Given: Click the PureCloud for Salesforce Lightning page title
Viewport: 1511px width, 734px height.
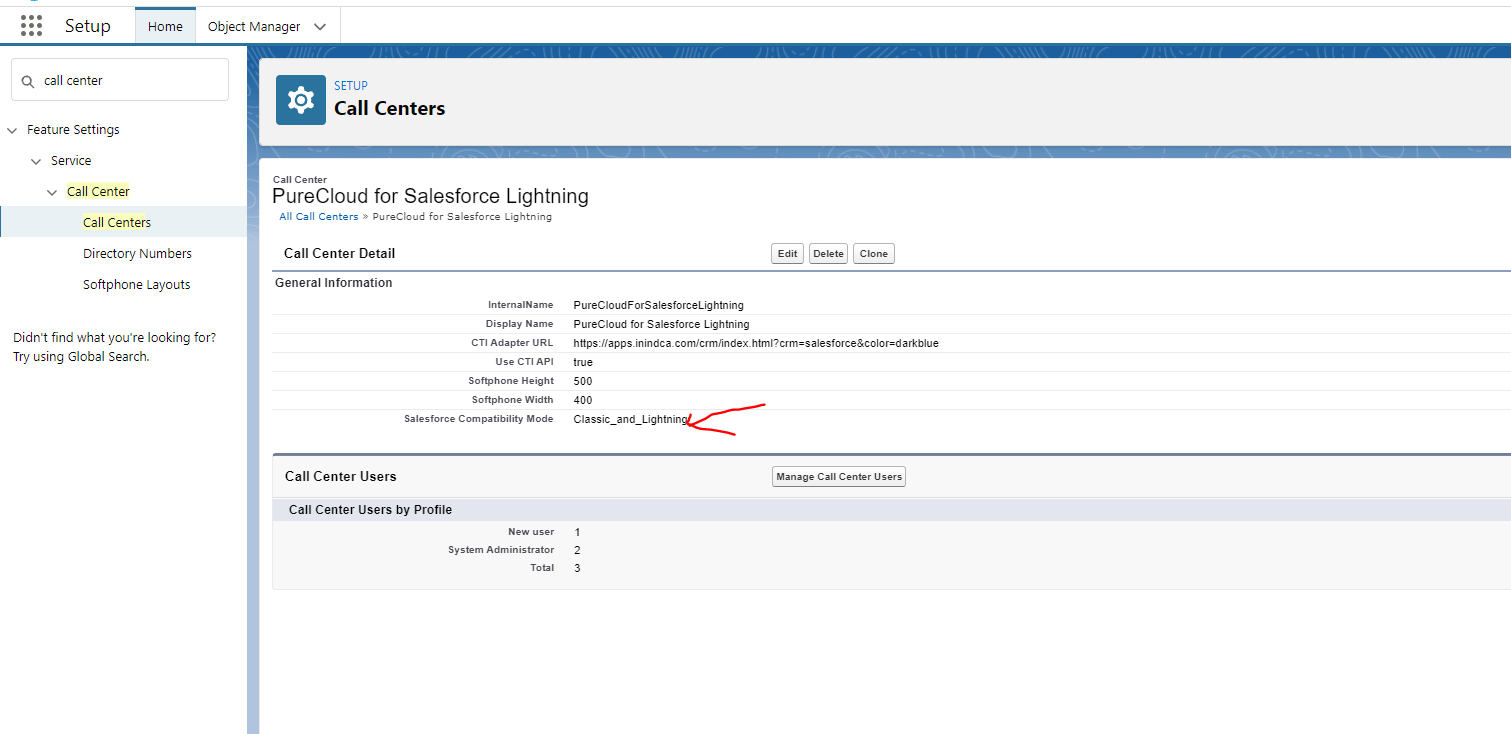Looking at the screenshot, I should coord(430,196).
